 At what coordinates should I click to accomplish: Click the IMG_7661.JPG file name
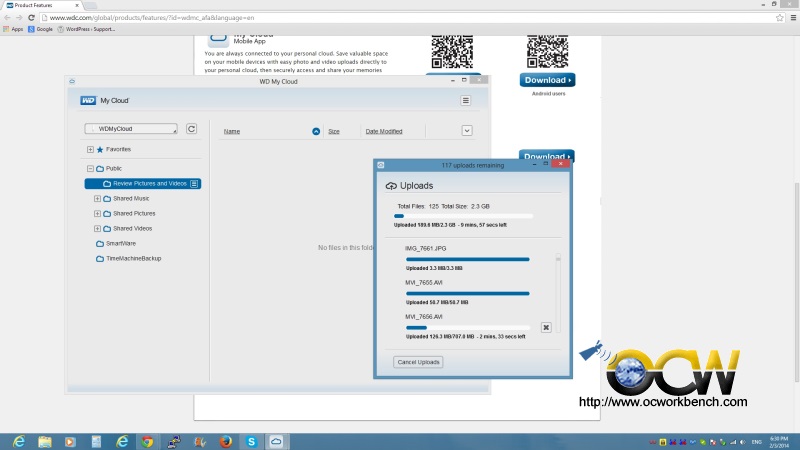426,248
